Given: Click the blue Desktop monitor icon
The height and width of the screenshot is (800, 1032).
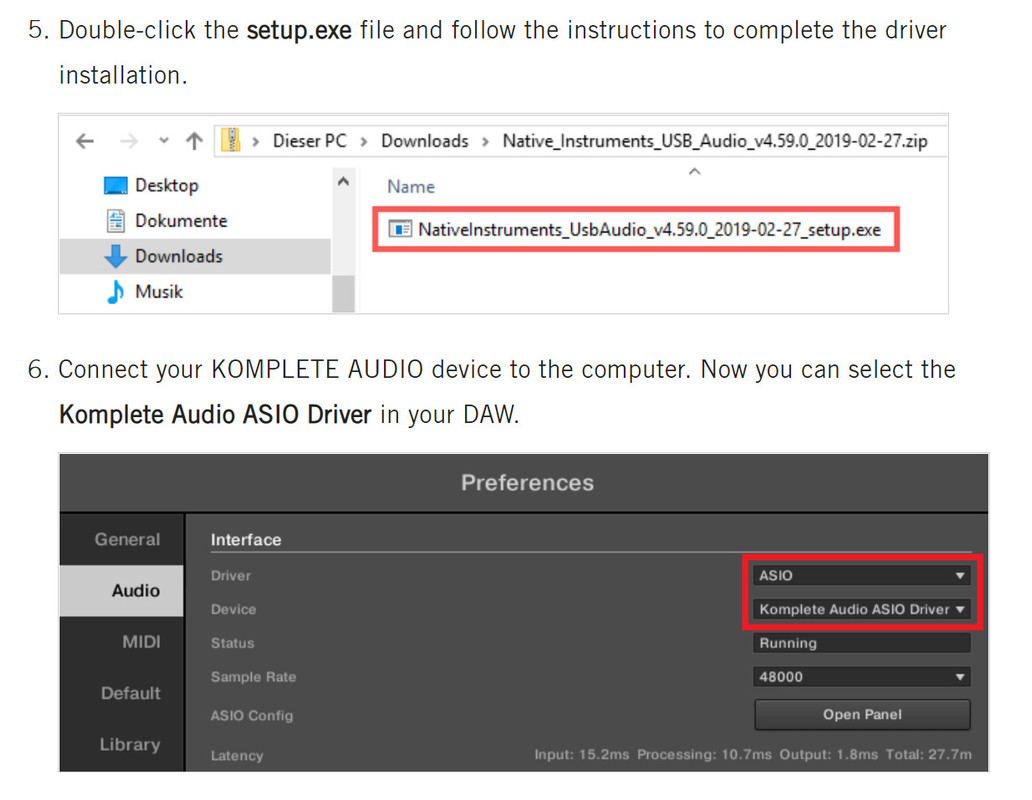Looking at the screenshot, I should point(116,186).
